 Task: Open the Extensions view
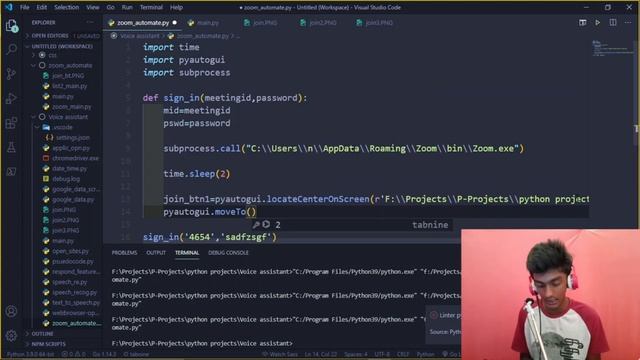click(11, 123)
